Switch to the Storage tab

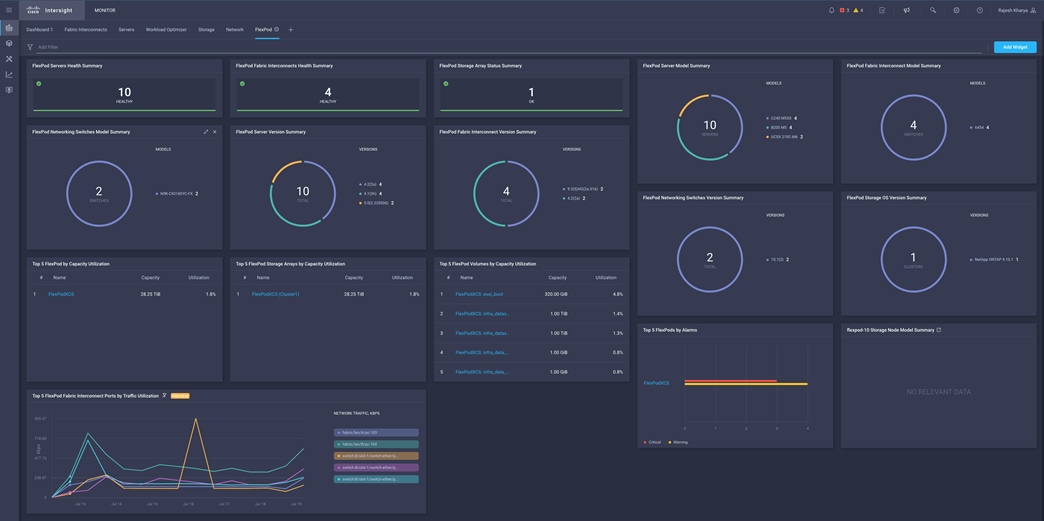pos(206,29)
